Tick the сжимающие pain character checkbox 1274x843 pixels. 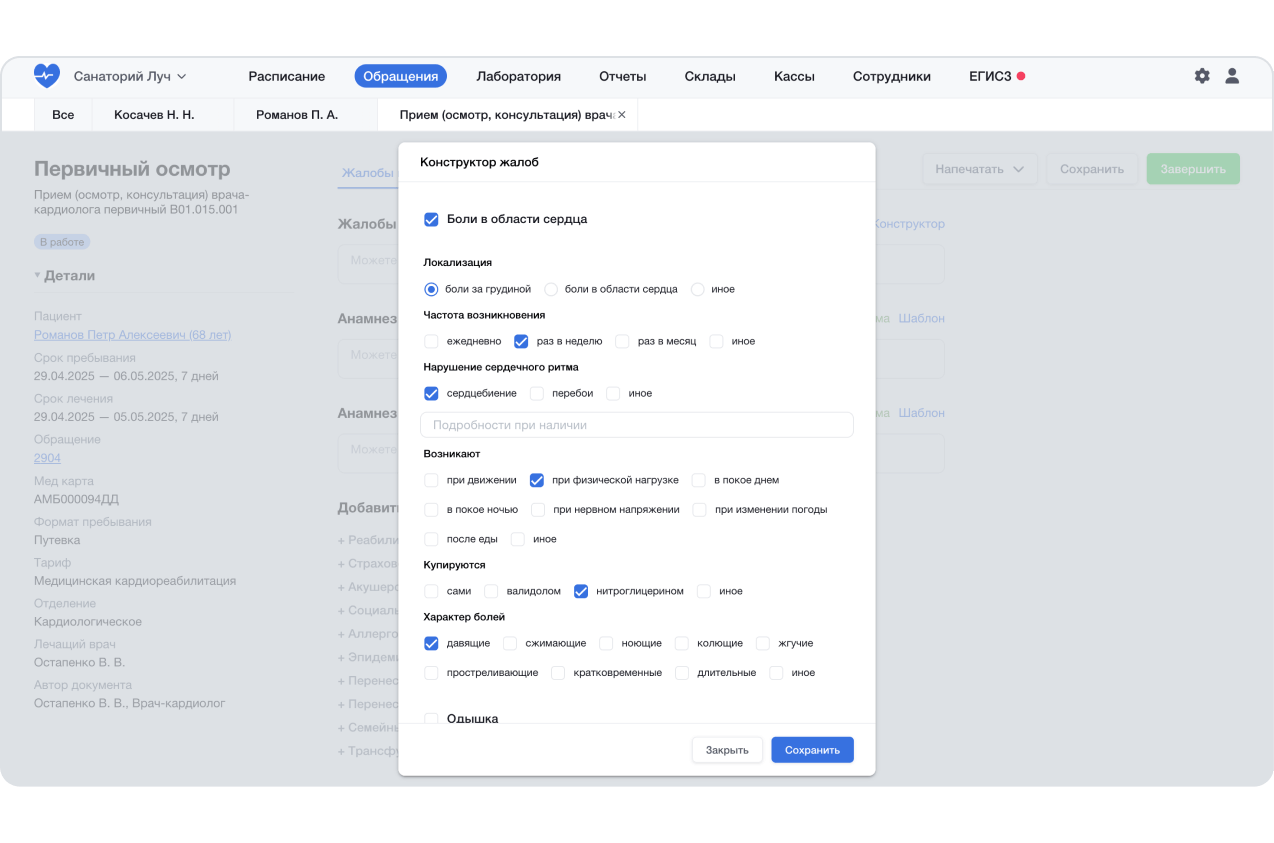click(x=510, y=644)
